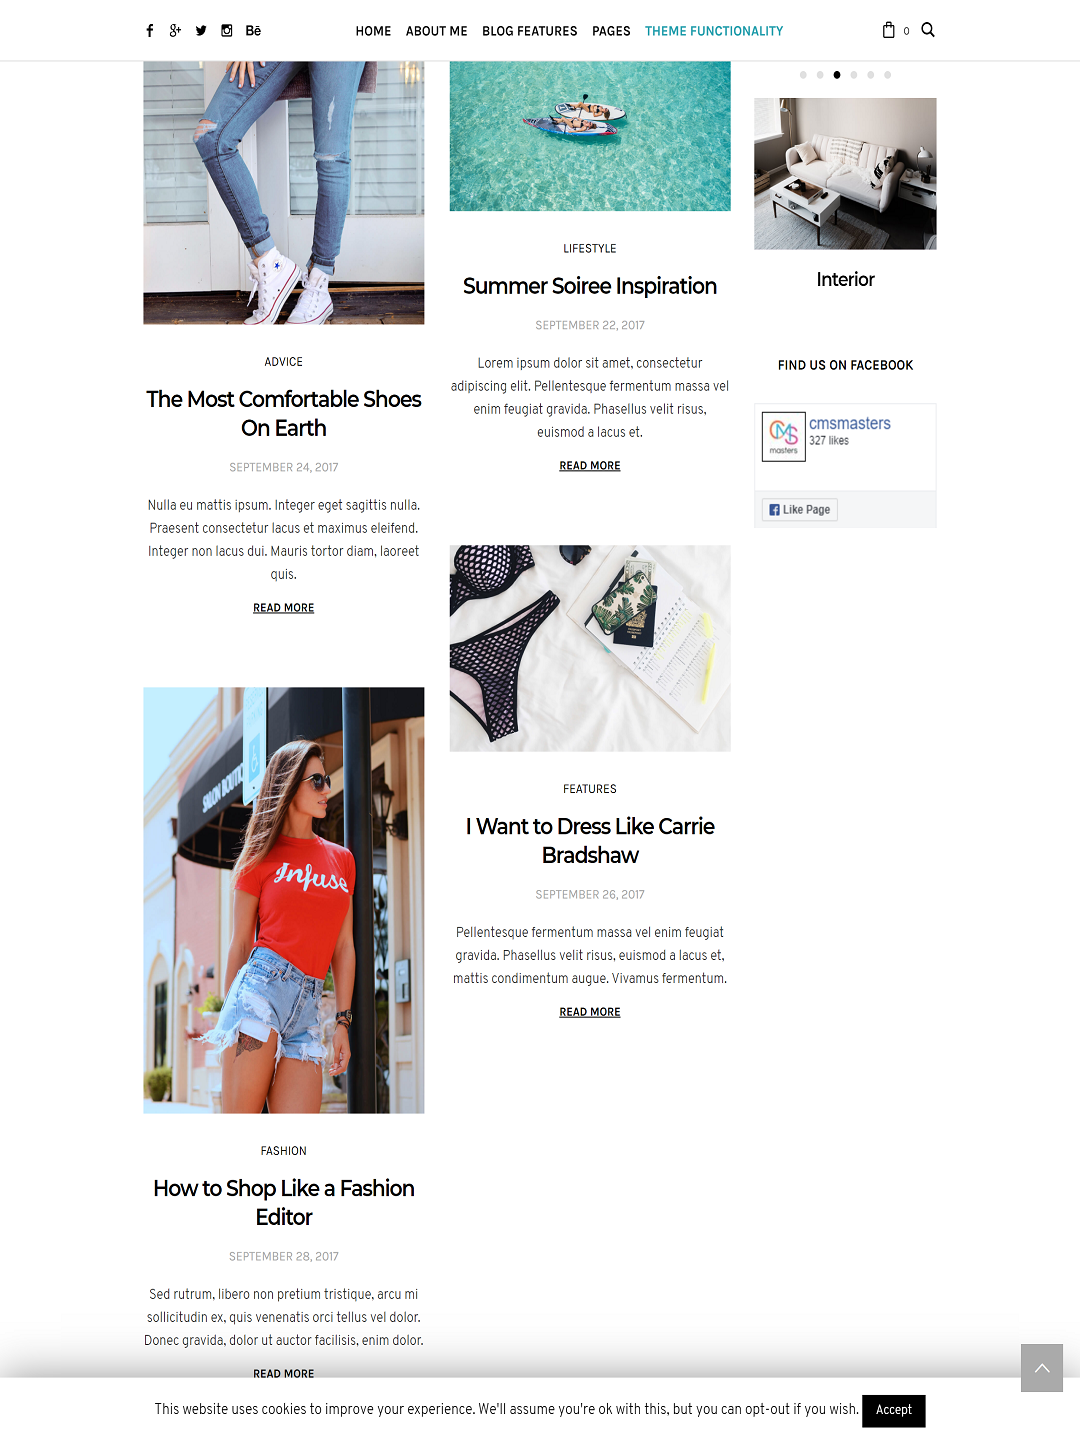1080x1440 pixels.
Task: Select the last slider pagination dot
Action: [x=888, y=75]
